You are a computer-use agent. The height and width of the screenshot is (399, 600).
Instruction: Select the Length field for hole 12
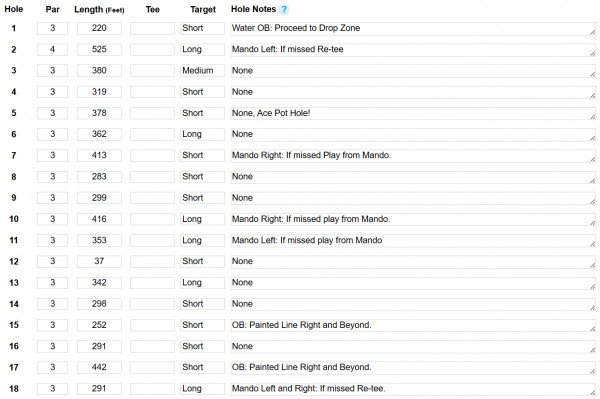pos(99,261)
